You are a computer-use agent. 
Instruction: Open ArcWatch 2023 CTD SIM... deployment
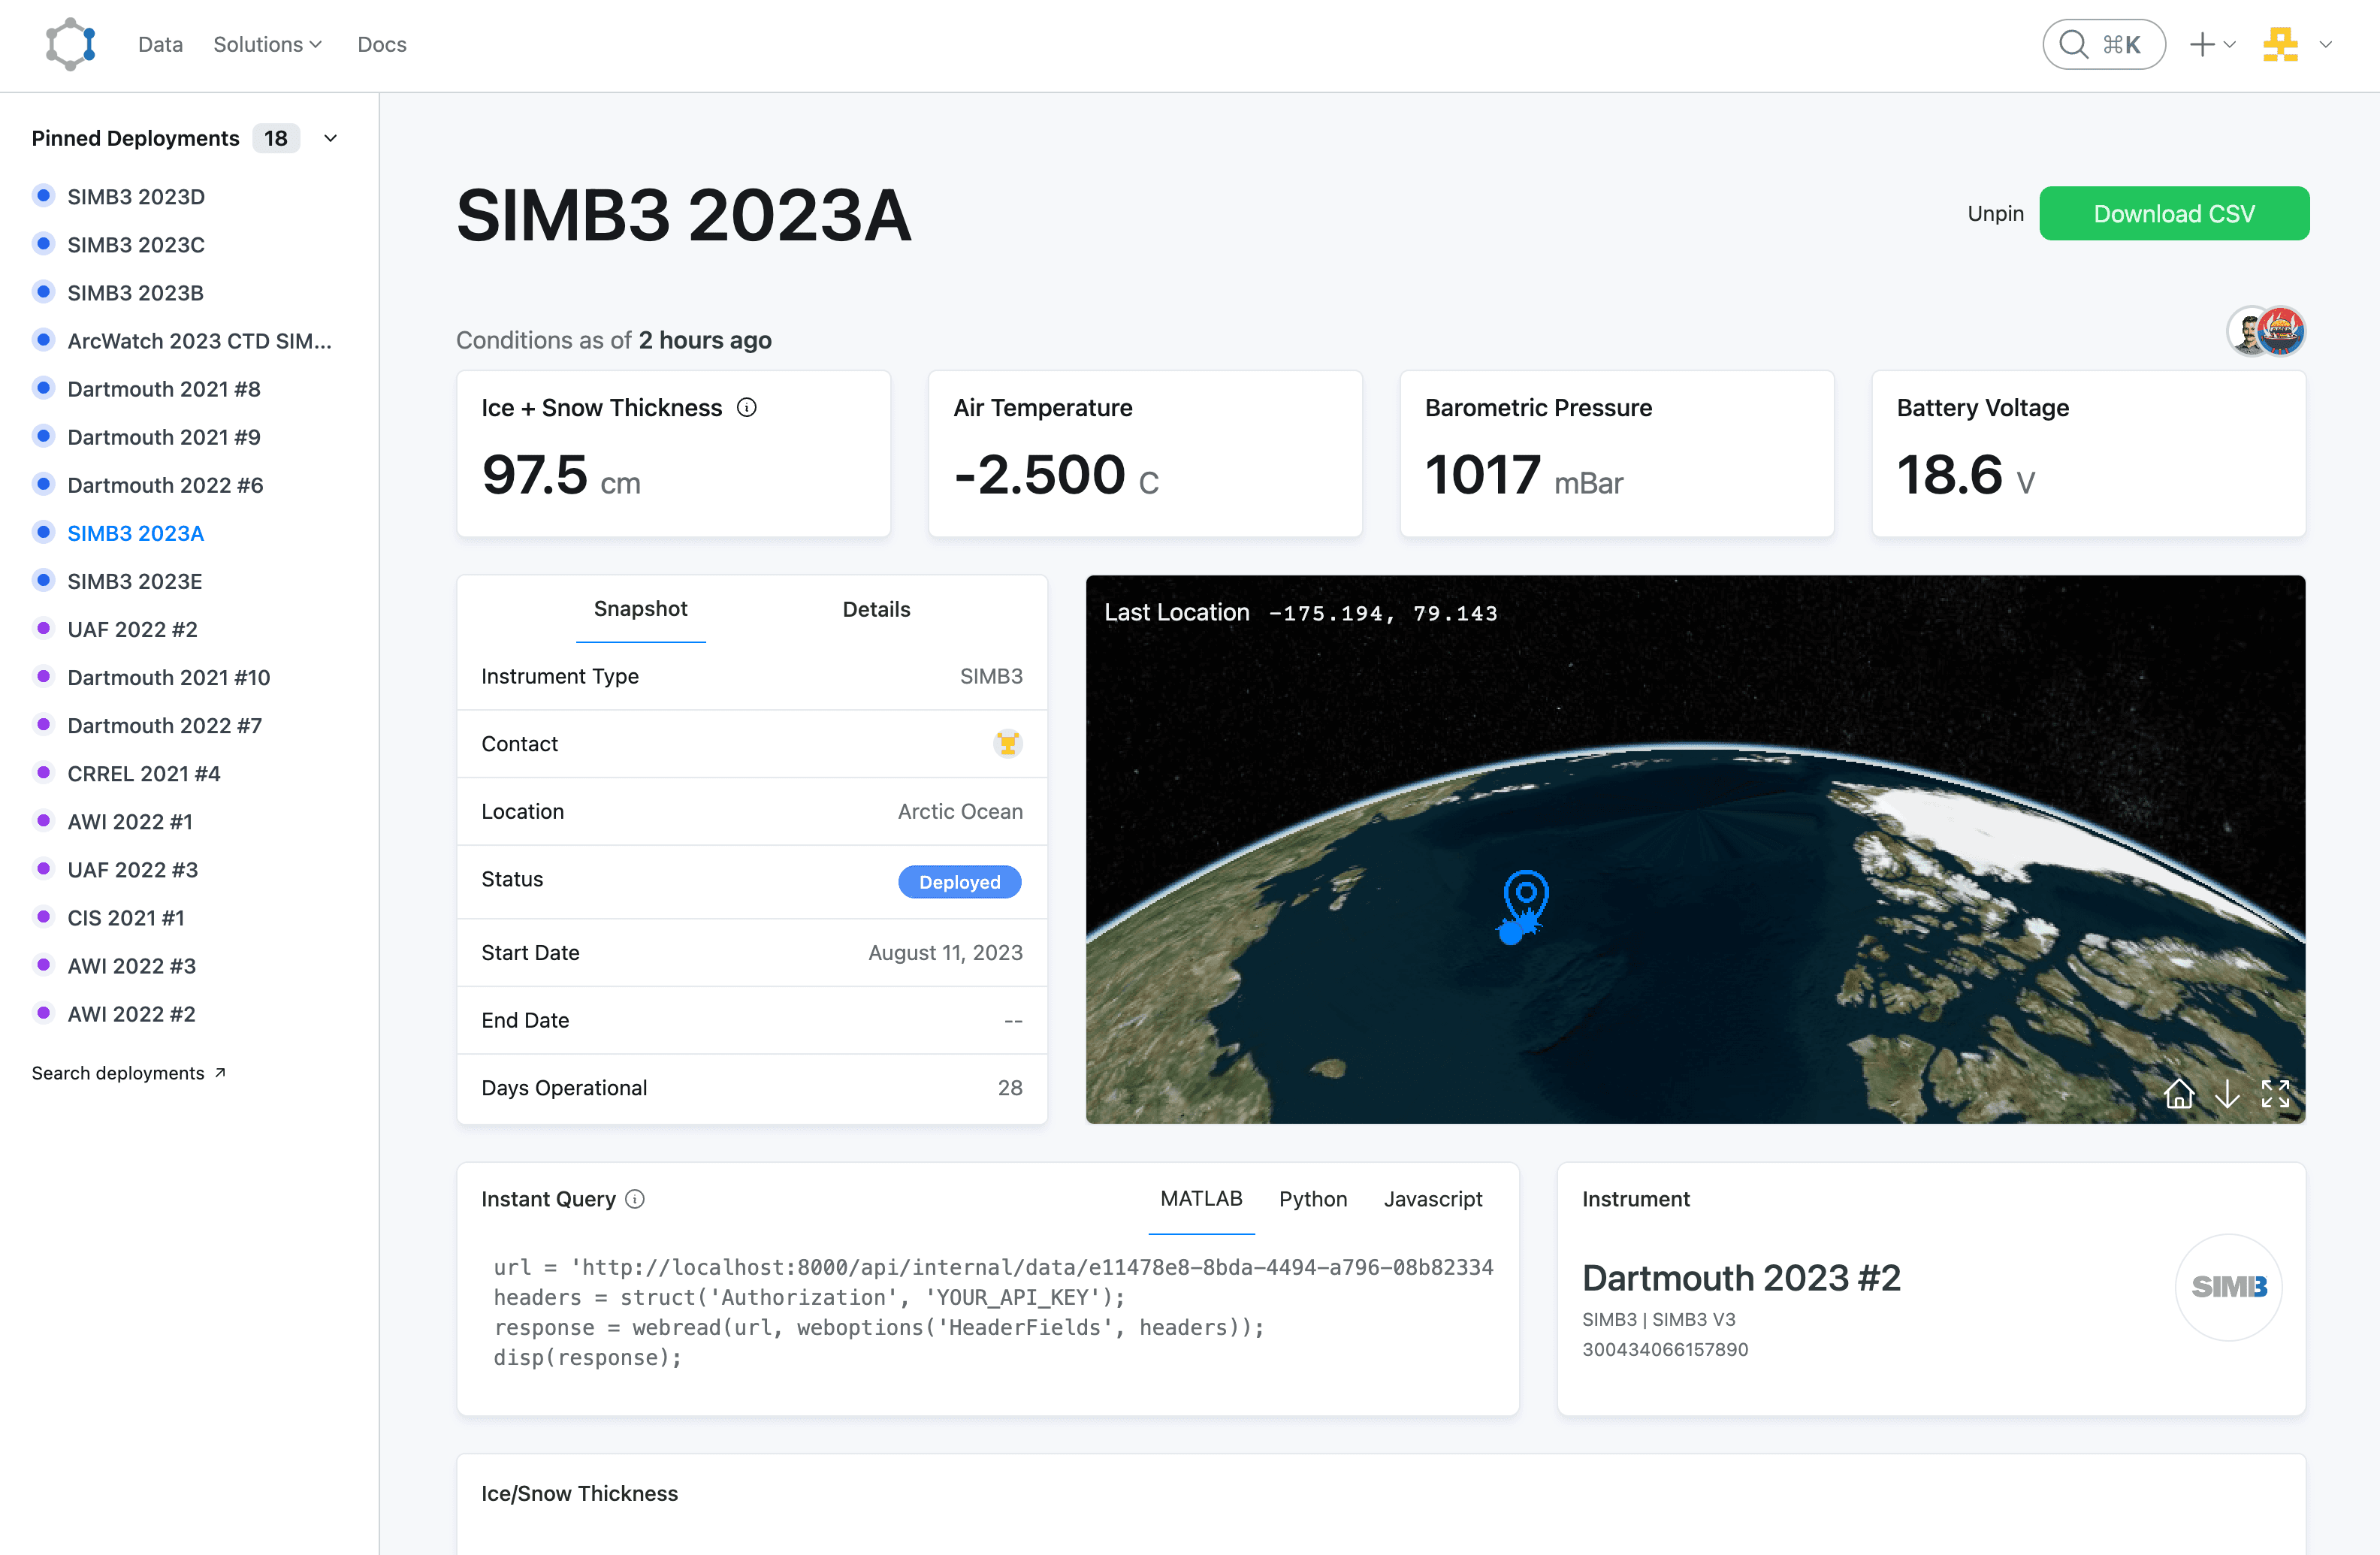click(199, 340)
